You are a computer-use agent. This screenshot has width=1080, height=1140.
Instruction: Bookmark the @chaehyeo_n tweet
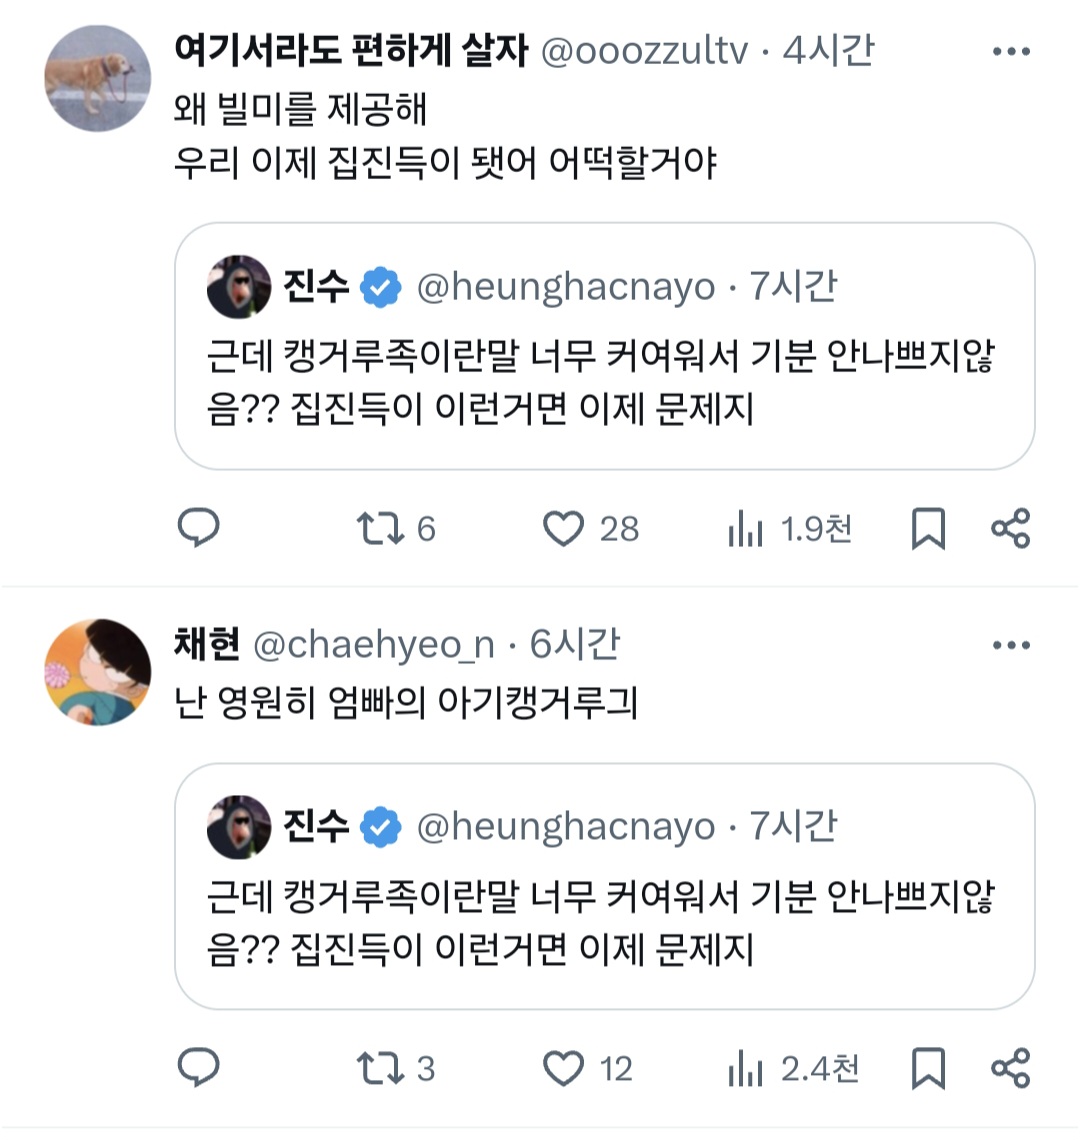[x=928, y=1069]
